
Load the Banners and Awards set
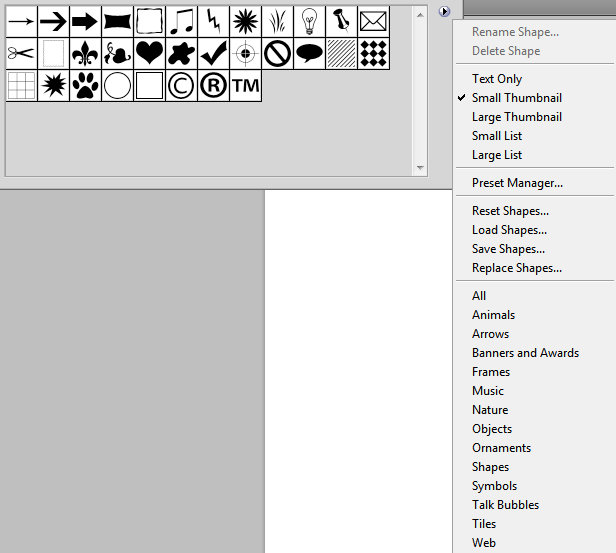pos(525,353)
